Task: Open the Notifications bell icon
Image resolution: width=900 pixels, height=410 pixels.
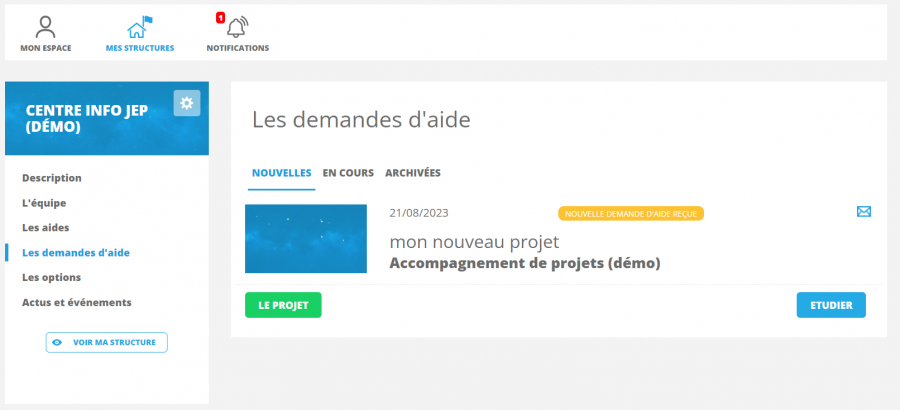Action: (x=236, y=27)
